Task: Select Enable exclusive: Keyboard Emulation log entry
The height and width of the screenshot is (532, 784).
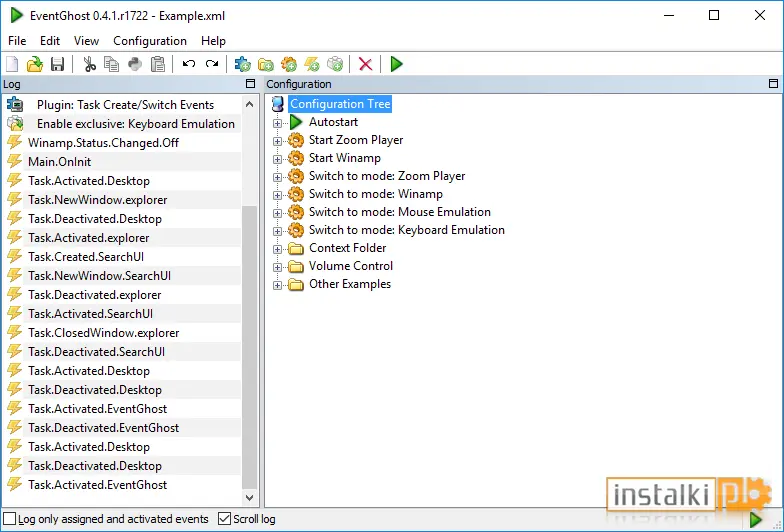Action: tap(136, 124)
